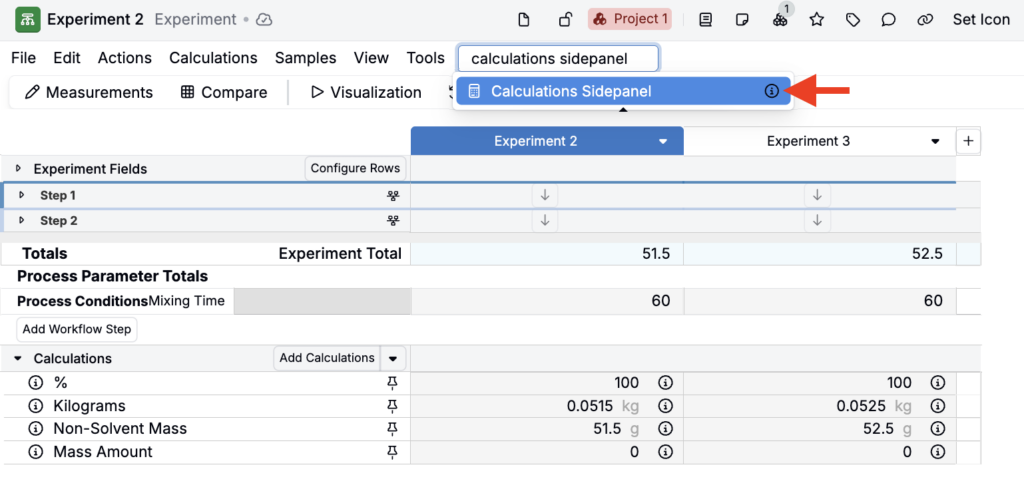Open the Calculations menu
This screenshot has height=499, width=1024.
(x=213, y=58)
